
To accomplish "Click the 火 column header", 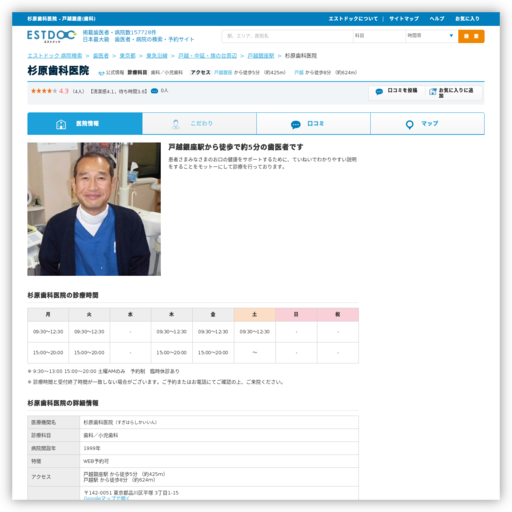I will click(89, 314).
